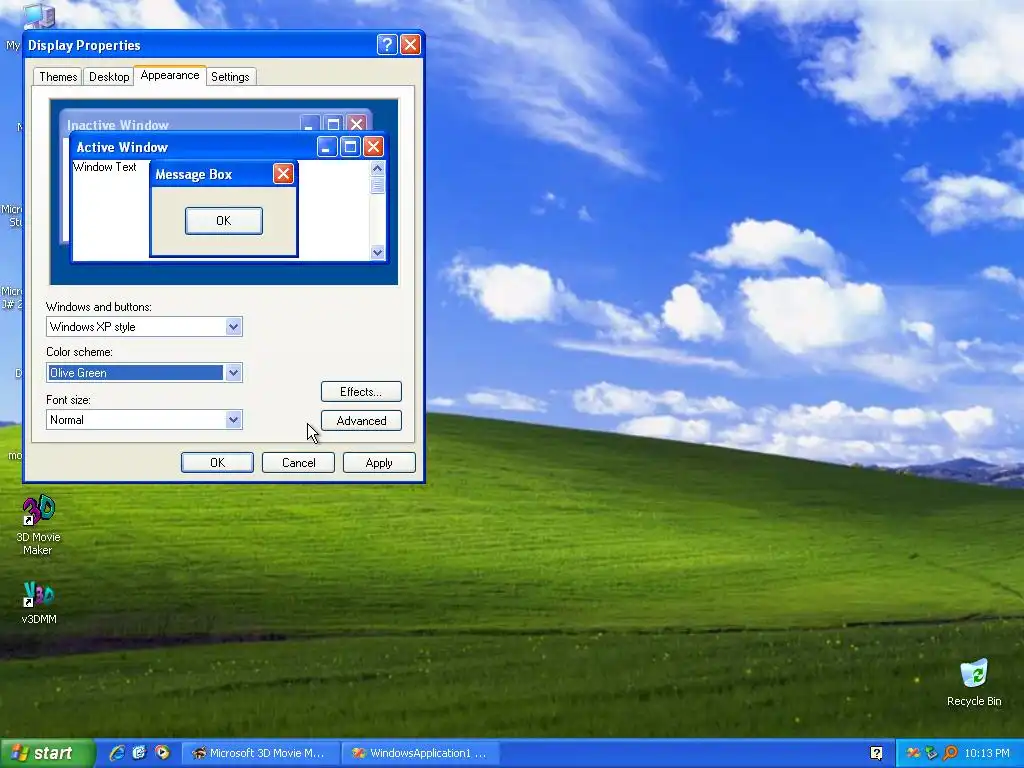Launch Internet Explorer from Quick Launch
Image resolution: width=1024 pixels, height=768 pixels.
tap(117, 753)
